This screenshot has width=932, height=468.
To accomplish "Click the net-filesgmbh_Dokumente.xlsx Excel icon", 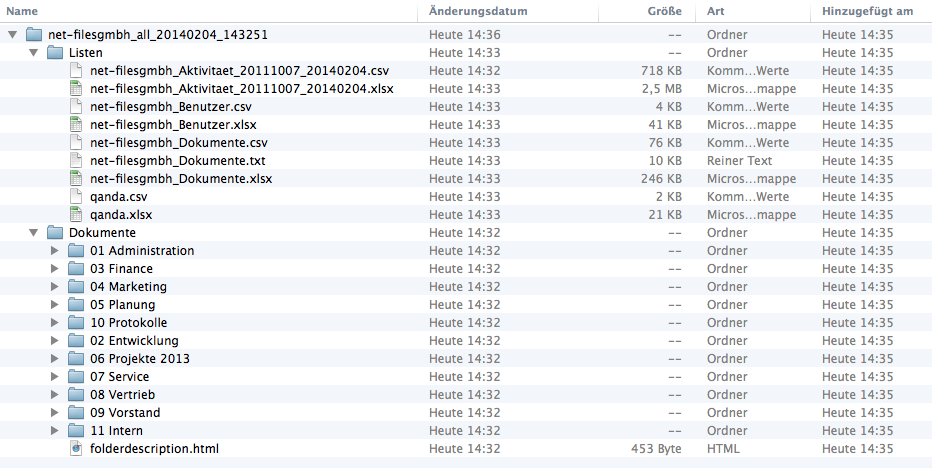I will pyautogui.click(x=76, y=179).
